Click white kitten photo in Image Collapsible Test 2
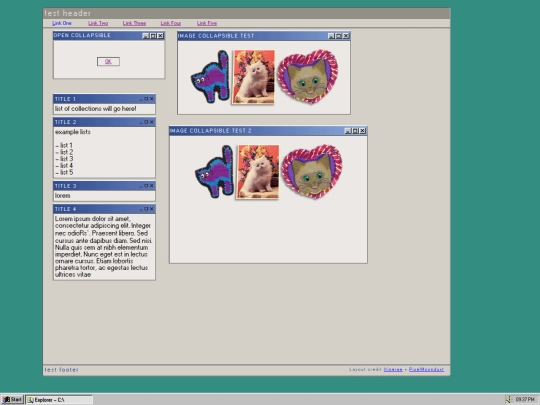 (x=258, y=172)
